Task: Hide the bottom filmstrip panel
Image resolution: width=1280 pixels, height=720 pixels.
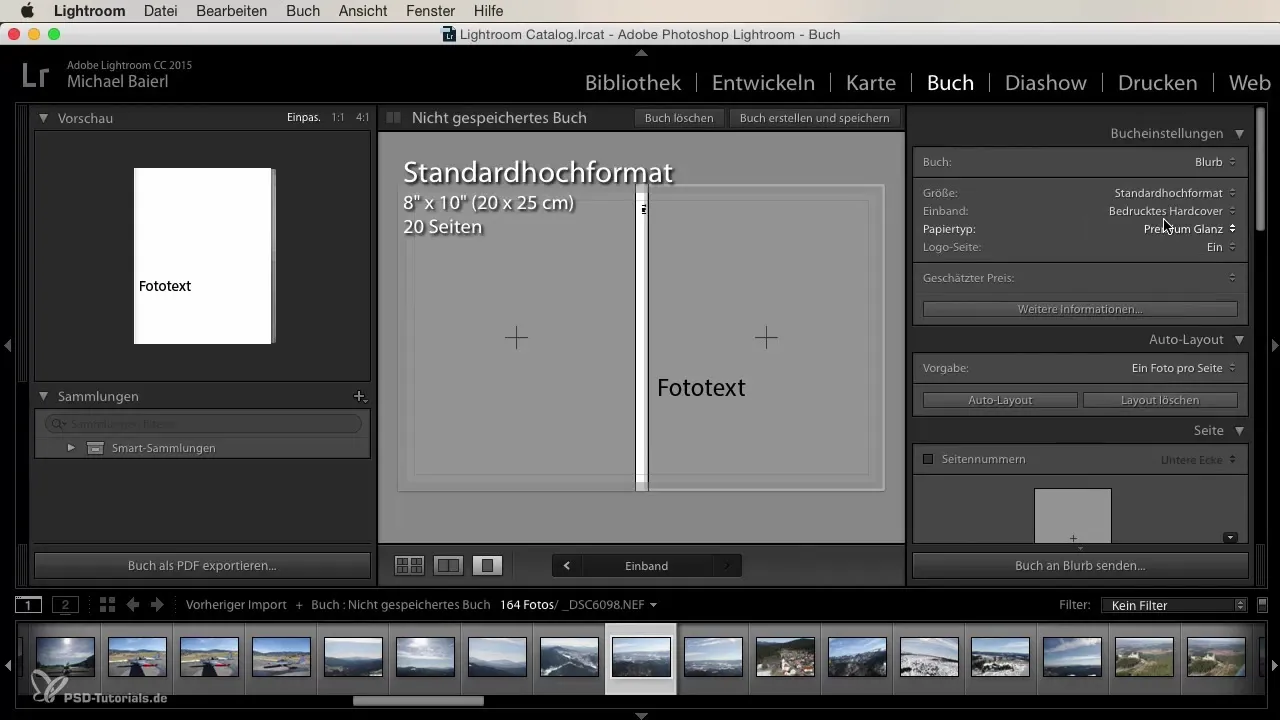Action: (641, 715)
